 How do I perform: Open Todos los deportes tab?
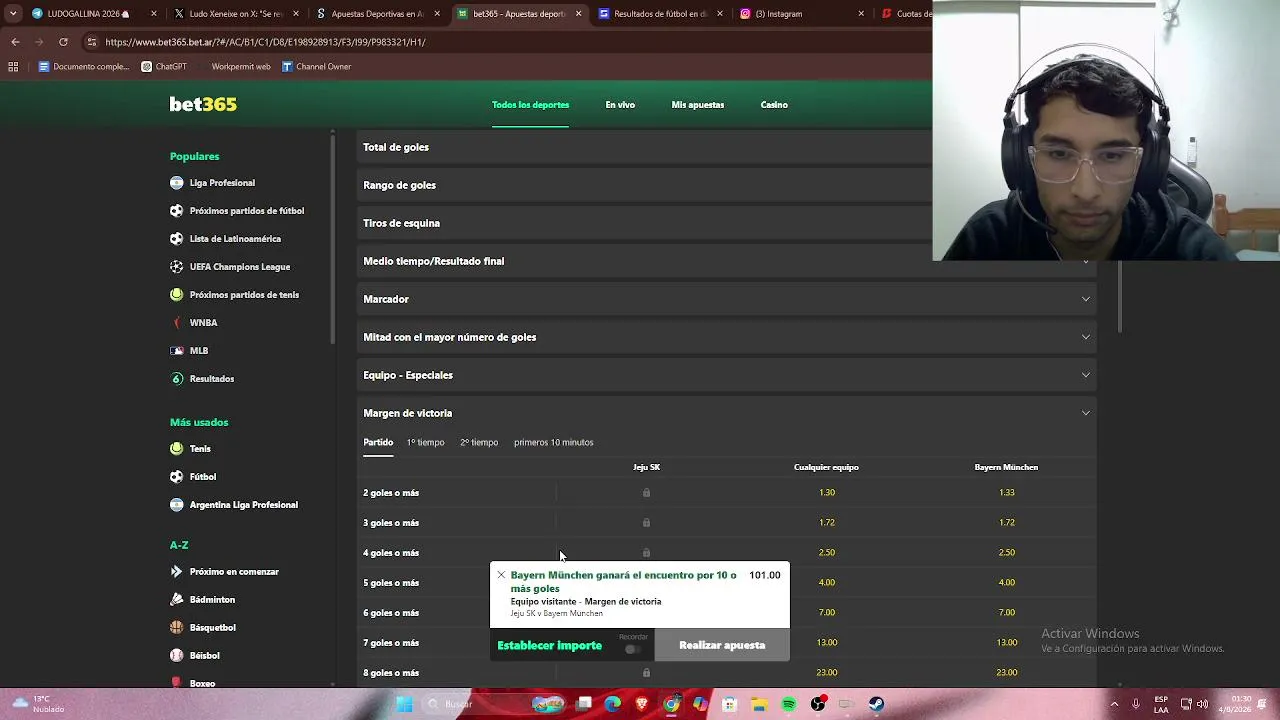(x=530, y=104)
